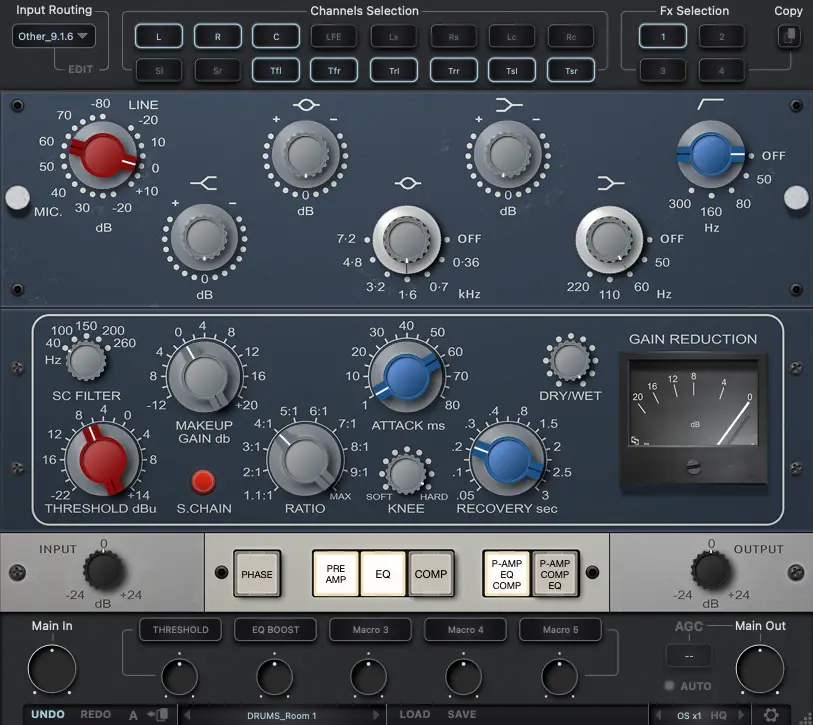Screen dimensions: 813x725
Task: Enable the Sl channel
Action: click(x=159, y=71)
